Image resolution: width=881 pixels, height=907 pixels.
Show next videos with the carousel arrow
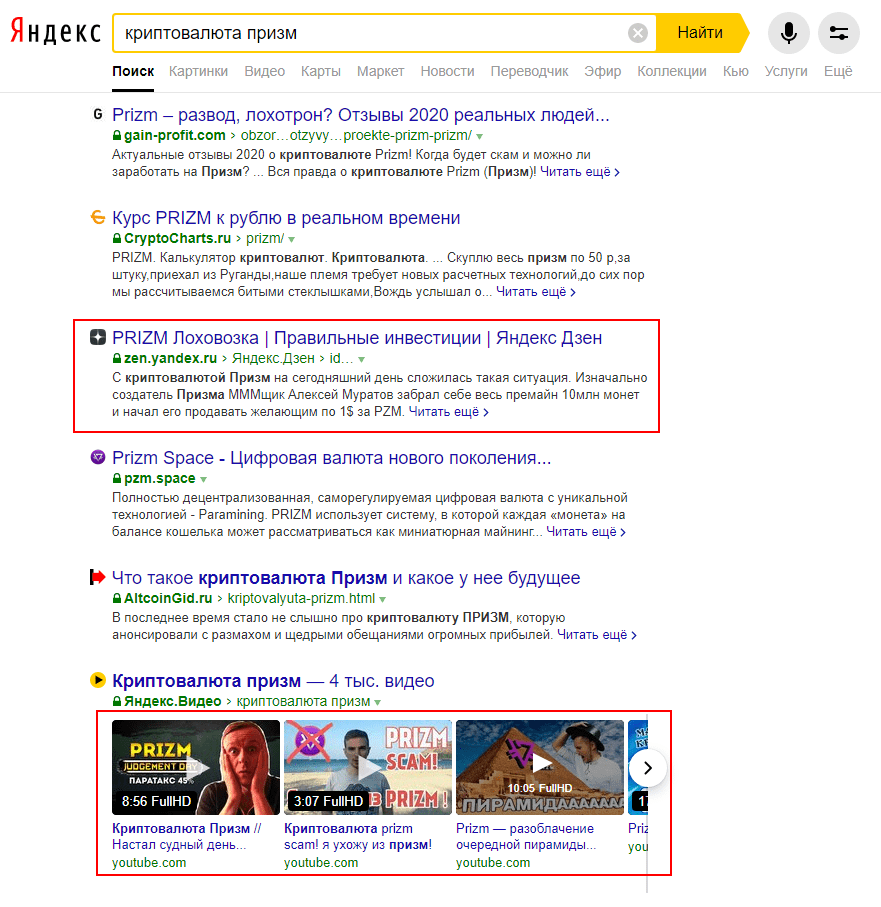pyautogui.click(x=648, y=768)
